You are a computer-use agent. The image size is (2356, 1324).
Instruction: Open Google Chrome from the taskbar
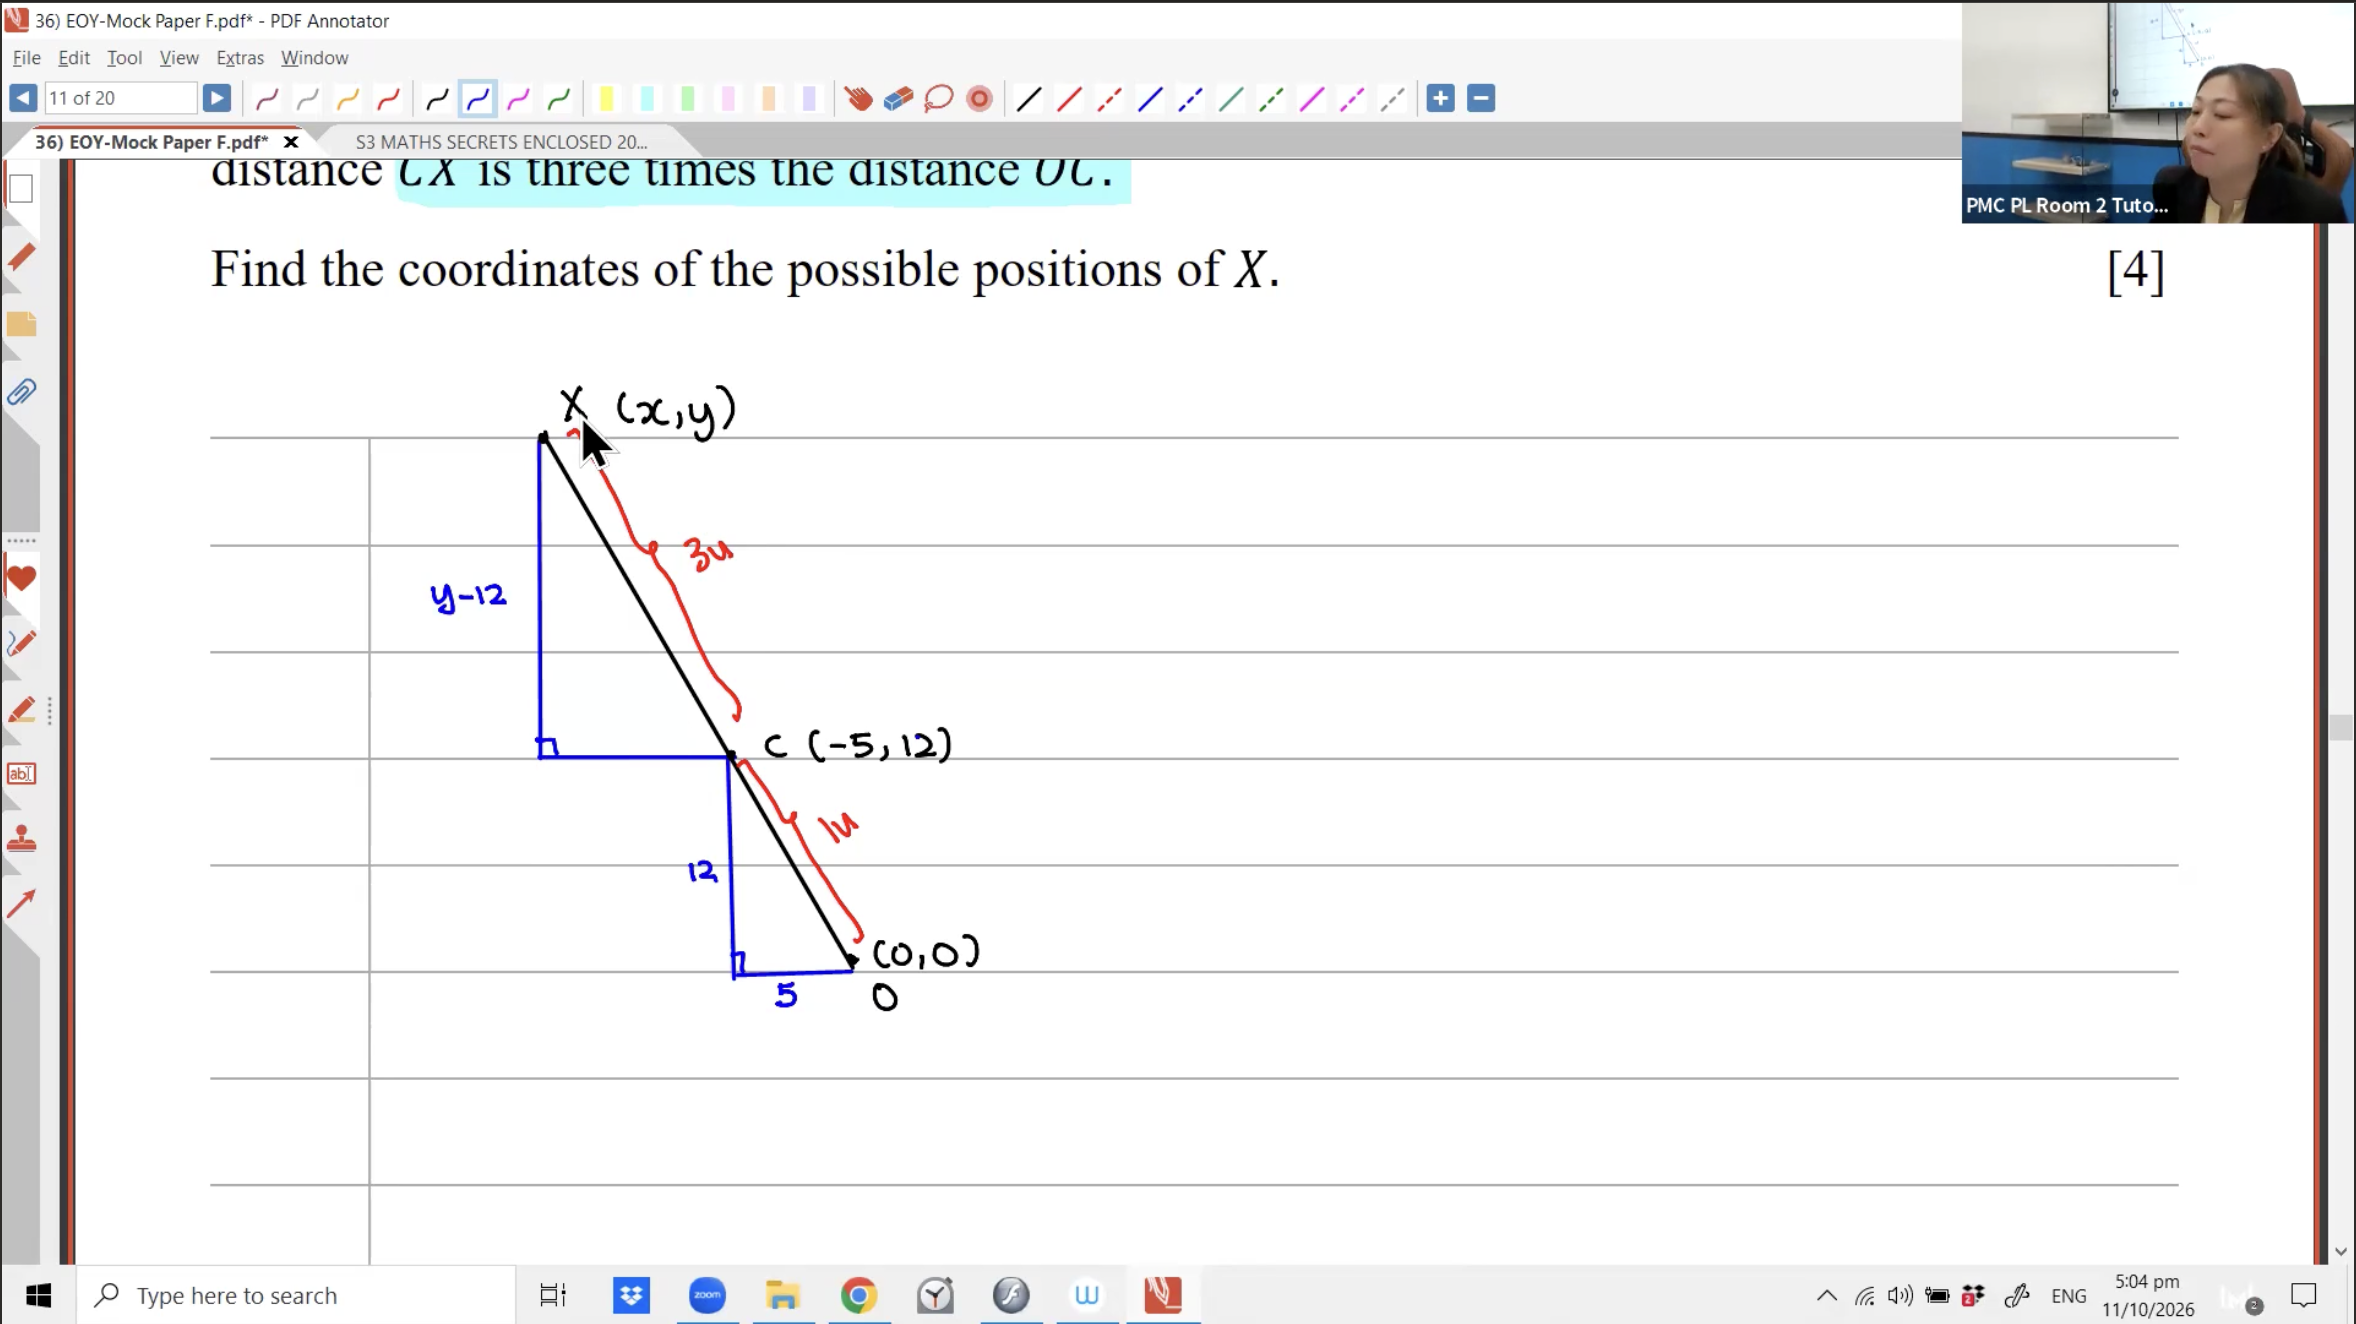click(859, 1295)
